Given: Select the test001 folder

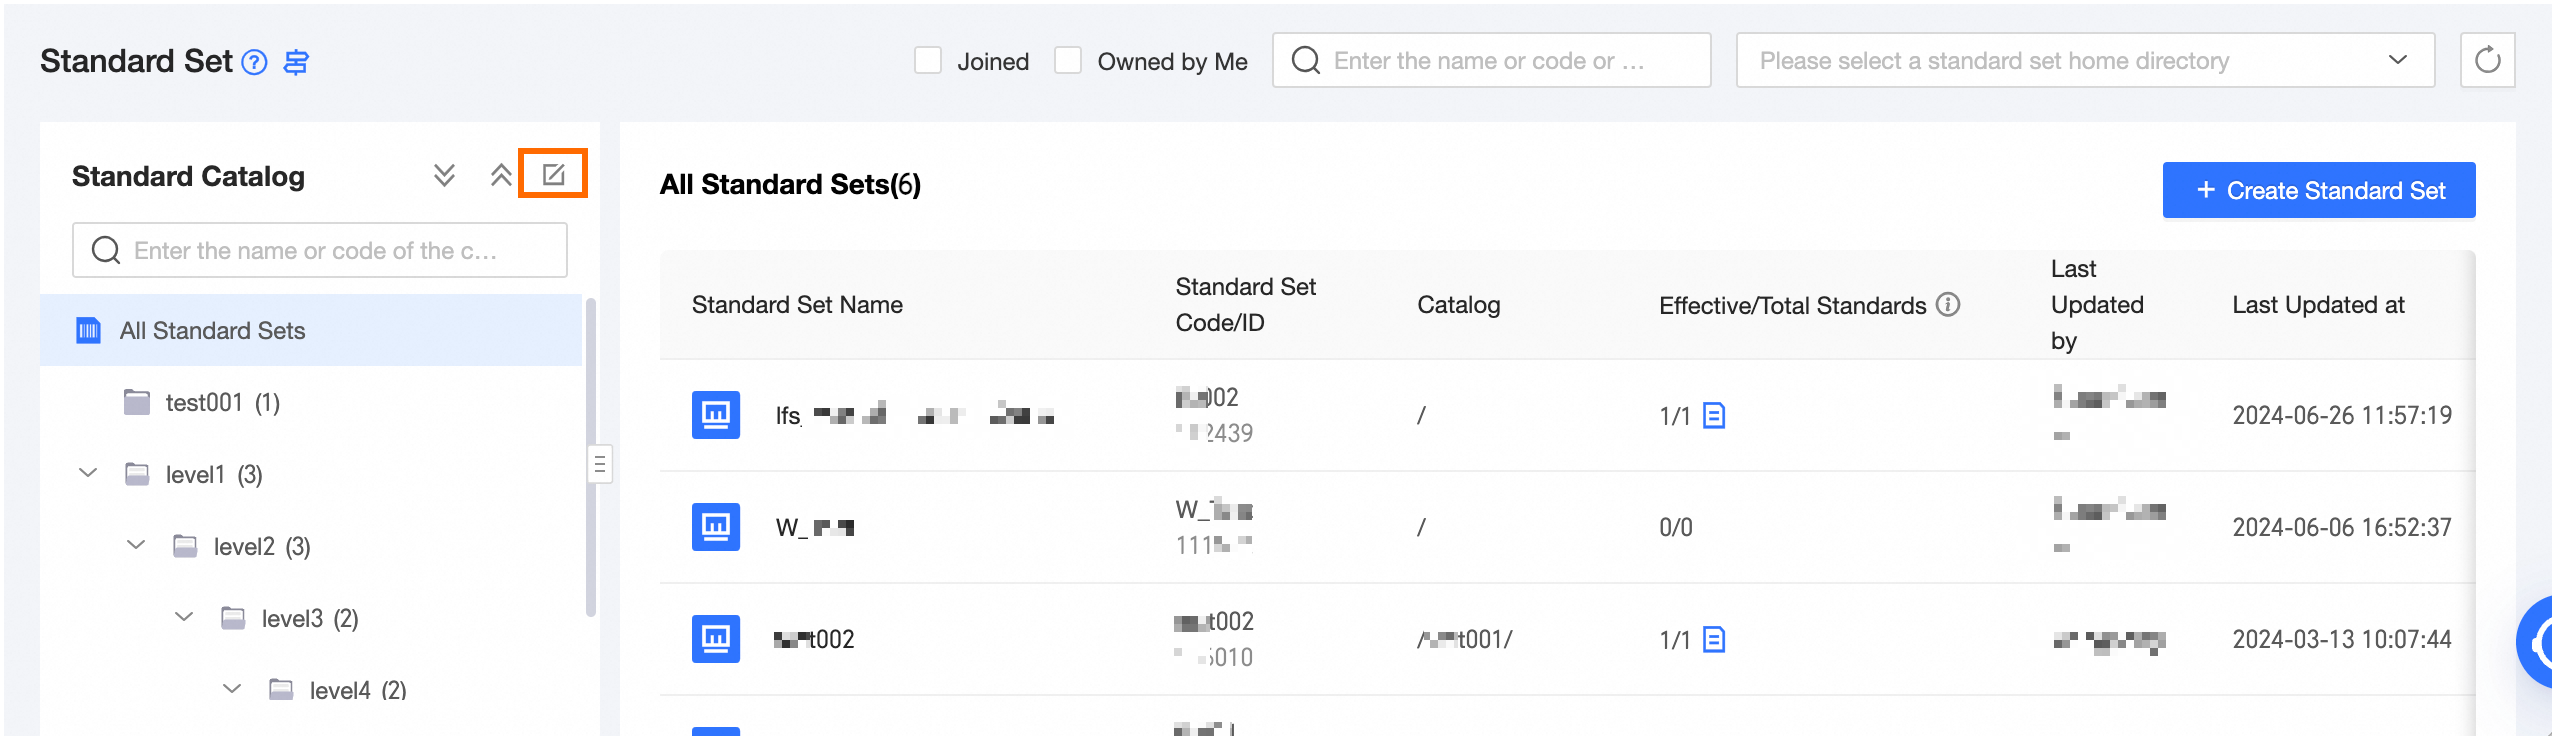Looking at the screenshot, I should point(222,403).
